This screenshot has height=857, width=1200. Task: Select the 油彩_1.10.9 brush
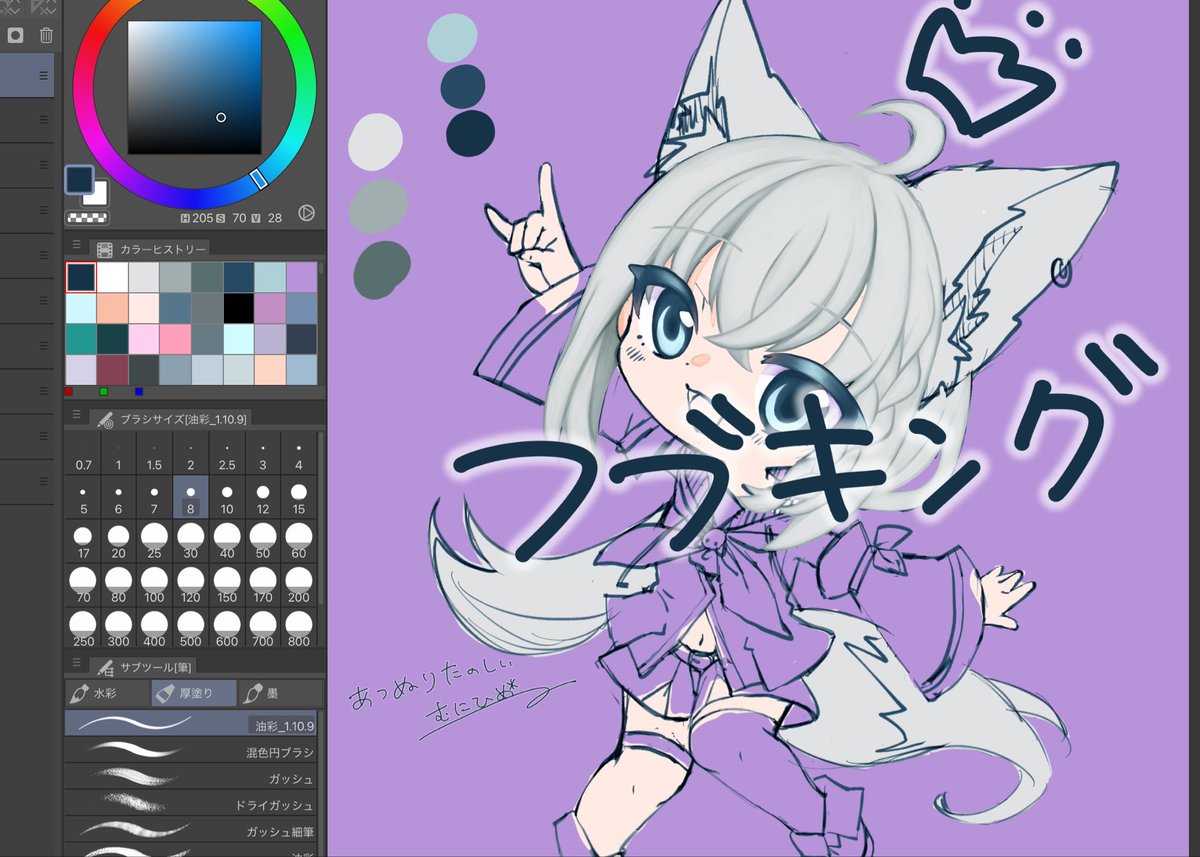pyautogui.click(x=191, y=724)
